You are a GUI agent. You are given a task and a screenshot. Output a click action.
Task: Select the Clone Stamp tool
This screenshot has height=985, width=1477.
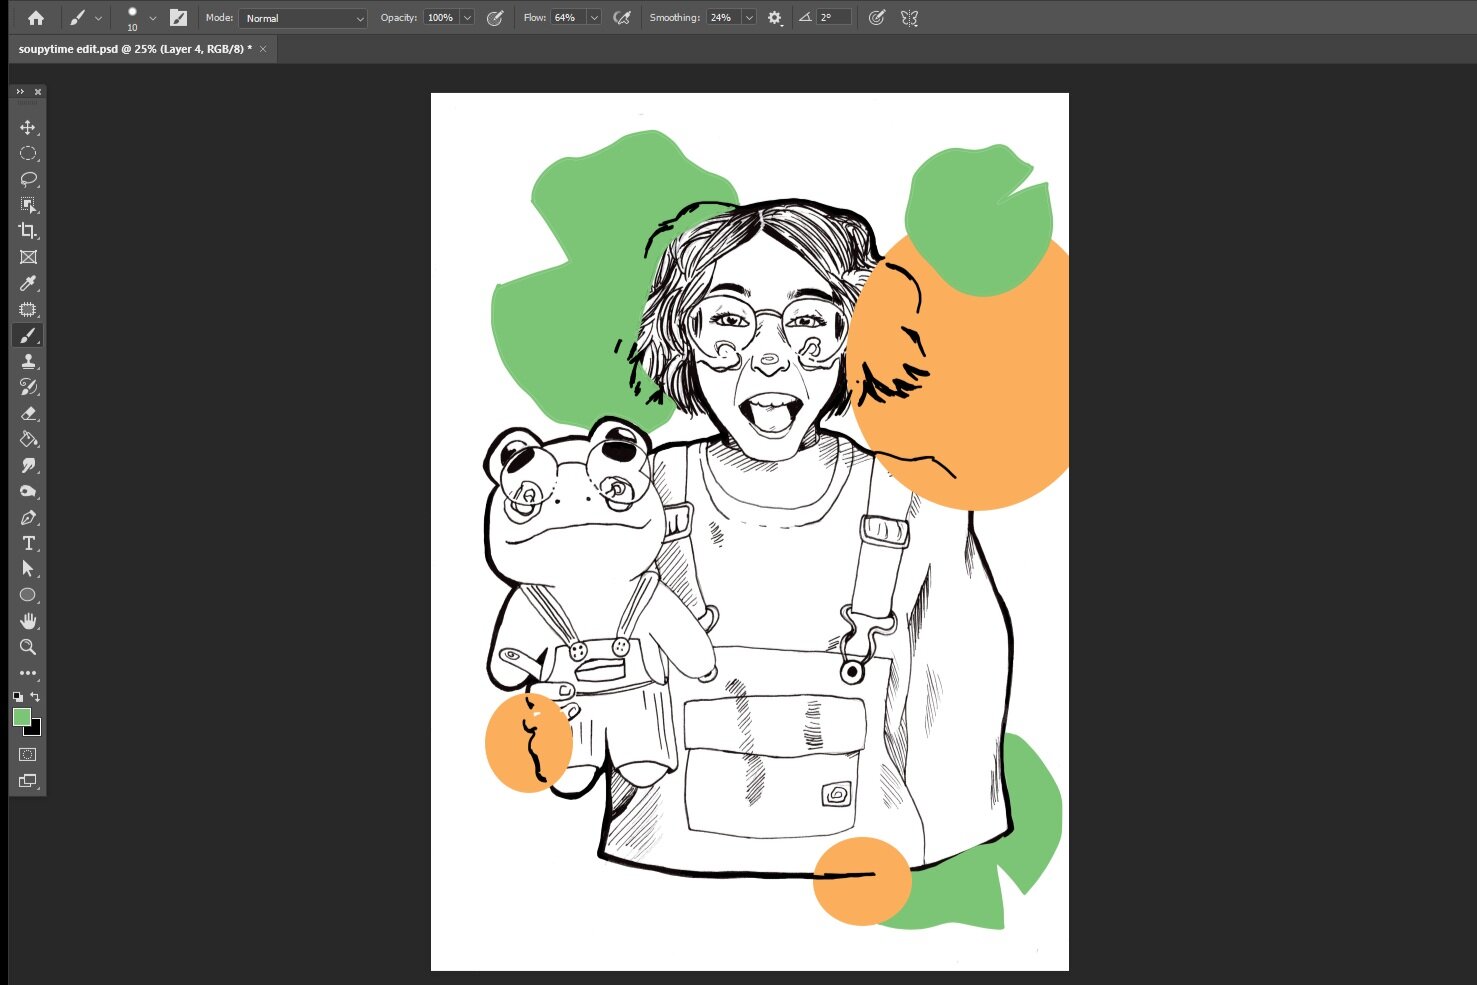pos(28,361)
